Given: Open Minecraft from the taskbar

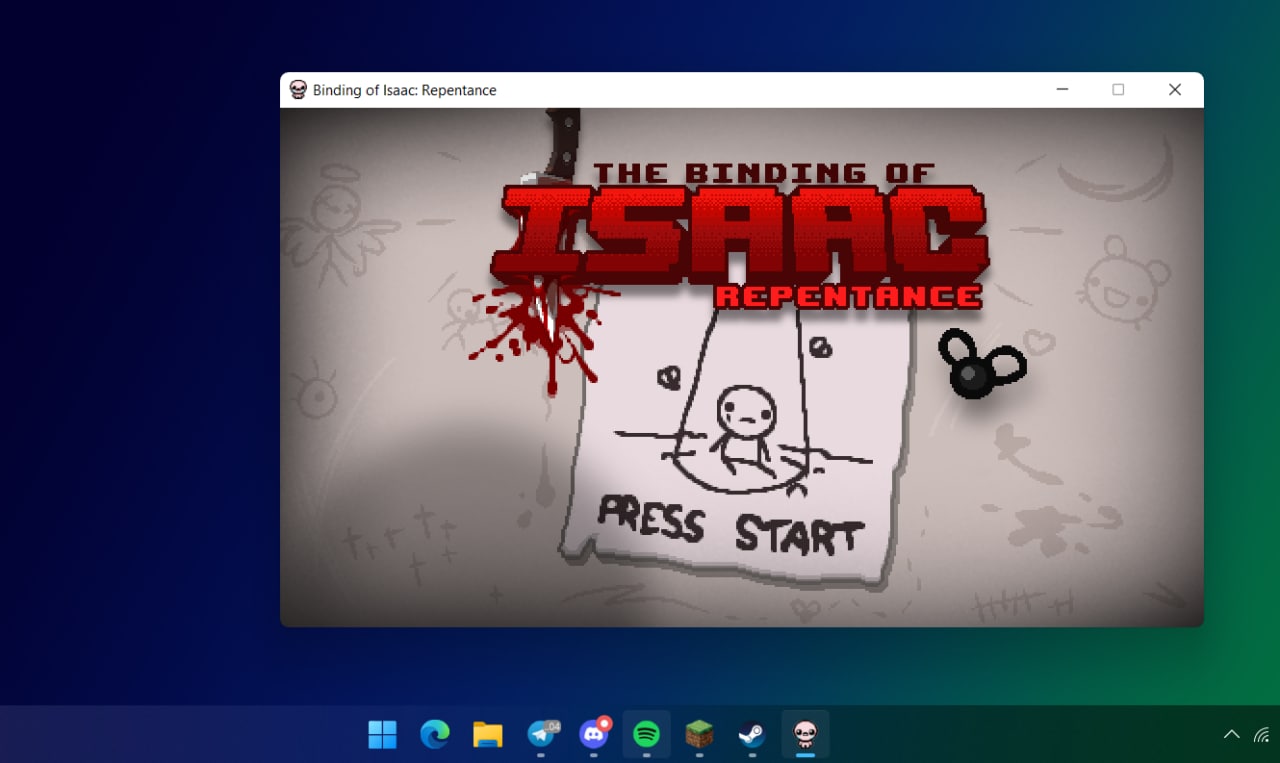Looking at the screenshot, I should [x=699, y=735].
